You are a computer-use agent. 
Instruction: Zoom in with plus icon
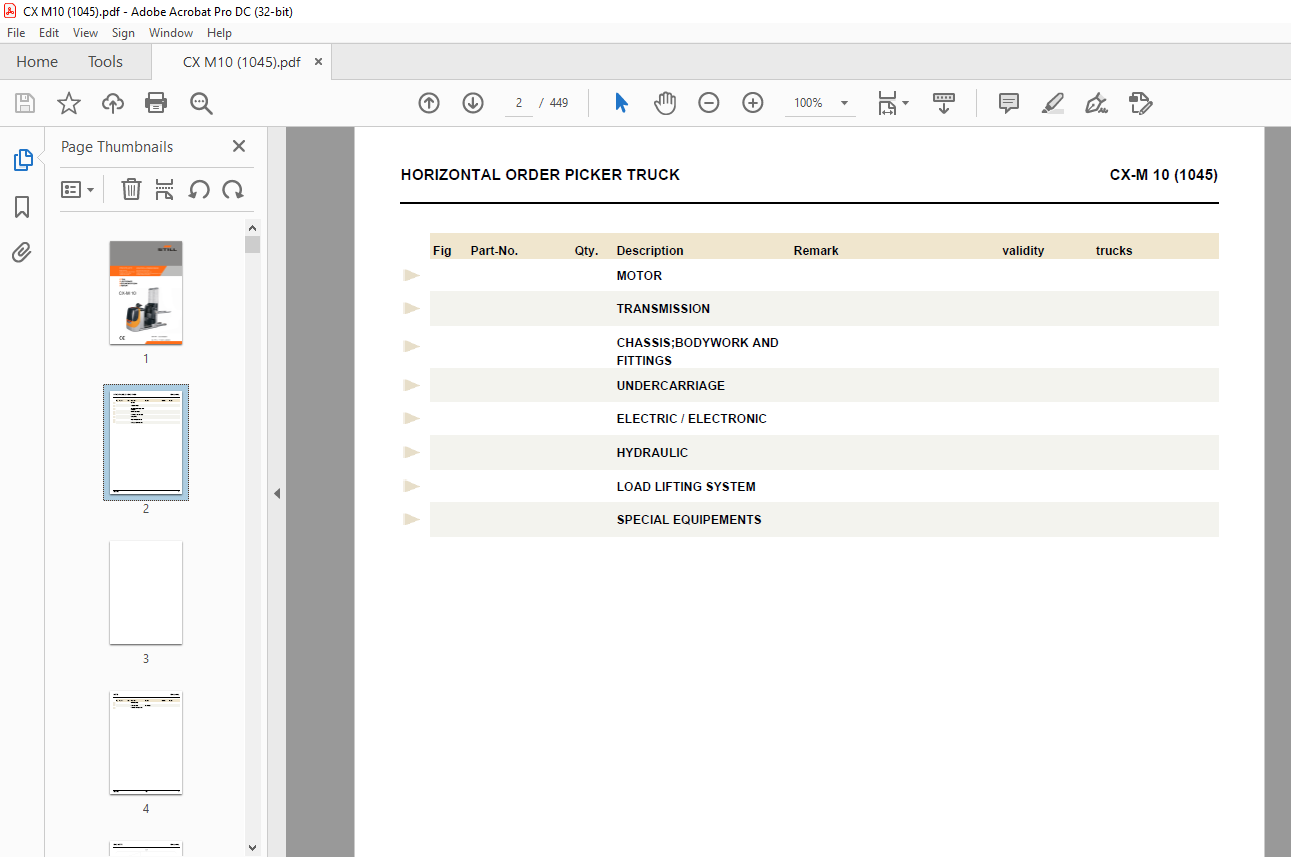753,103
